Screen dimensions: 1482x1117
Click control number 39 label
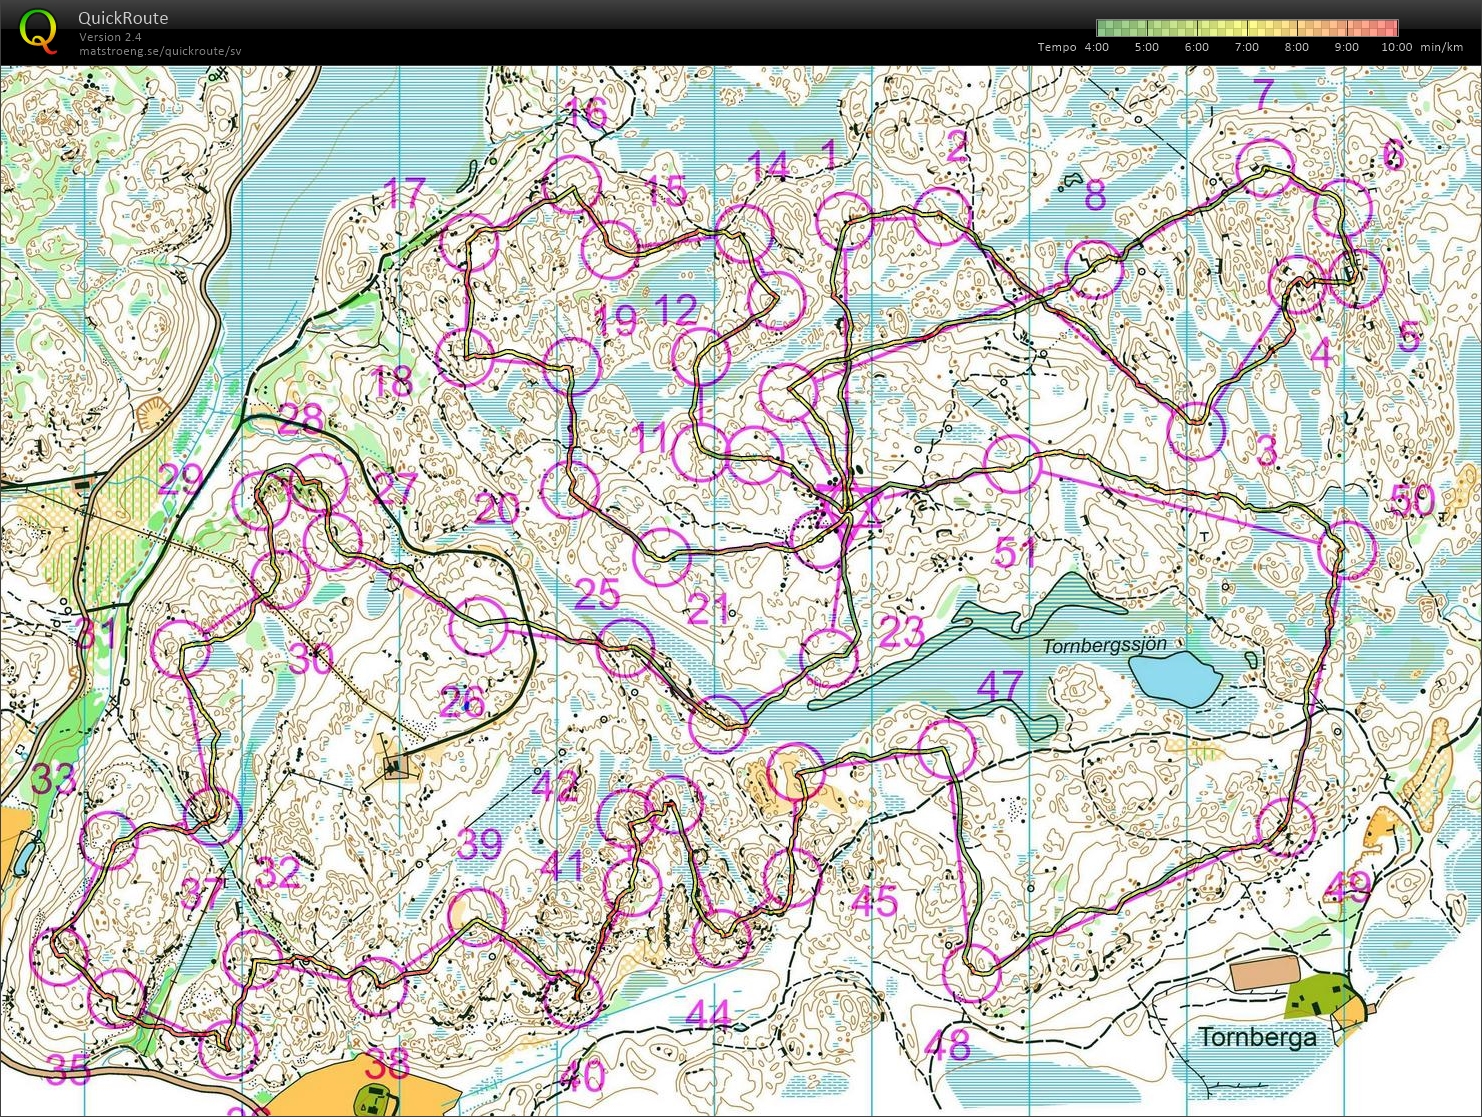click(x=480, y=845)
